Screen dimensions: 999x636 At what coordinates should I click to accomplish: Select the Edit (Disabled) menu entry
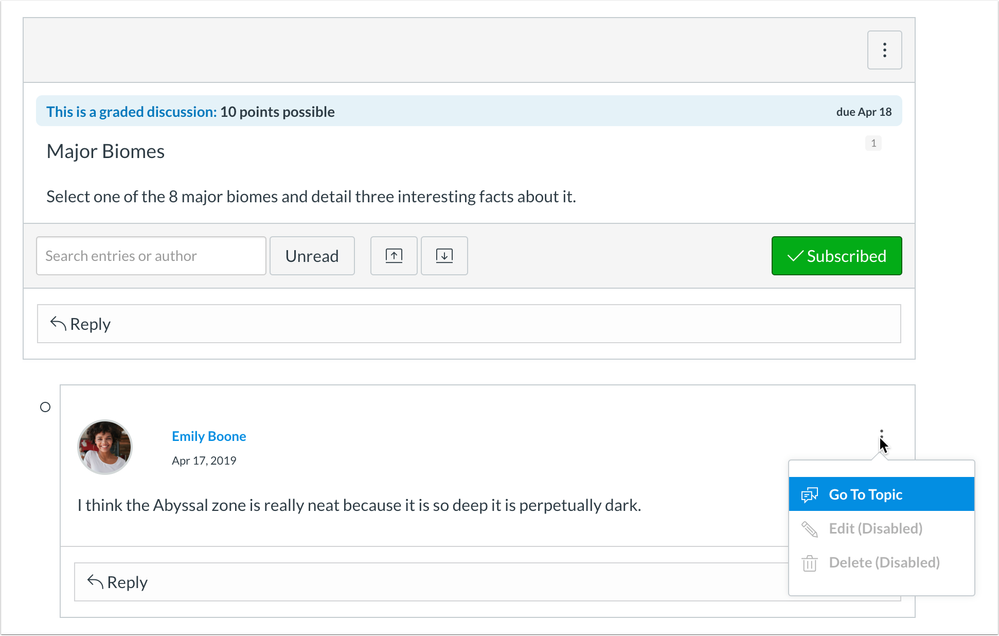[881, 528]
